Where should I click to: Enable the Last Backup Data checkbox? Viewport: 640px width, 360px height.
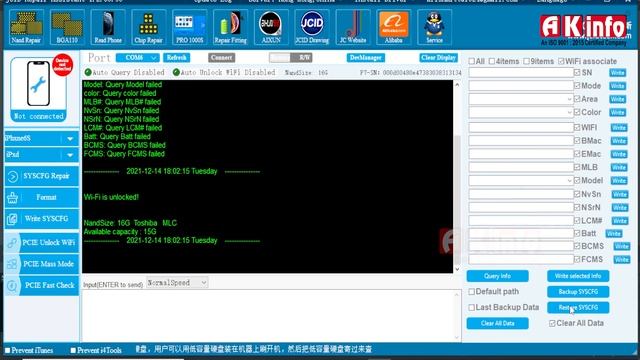471,307
